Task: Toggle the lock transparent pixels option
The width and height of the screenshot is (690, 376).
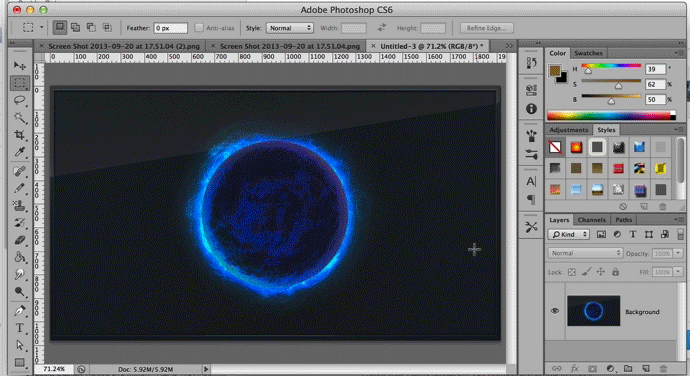Action: tap(571, 272)
